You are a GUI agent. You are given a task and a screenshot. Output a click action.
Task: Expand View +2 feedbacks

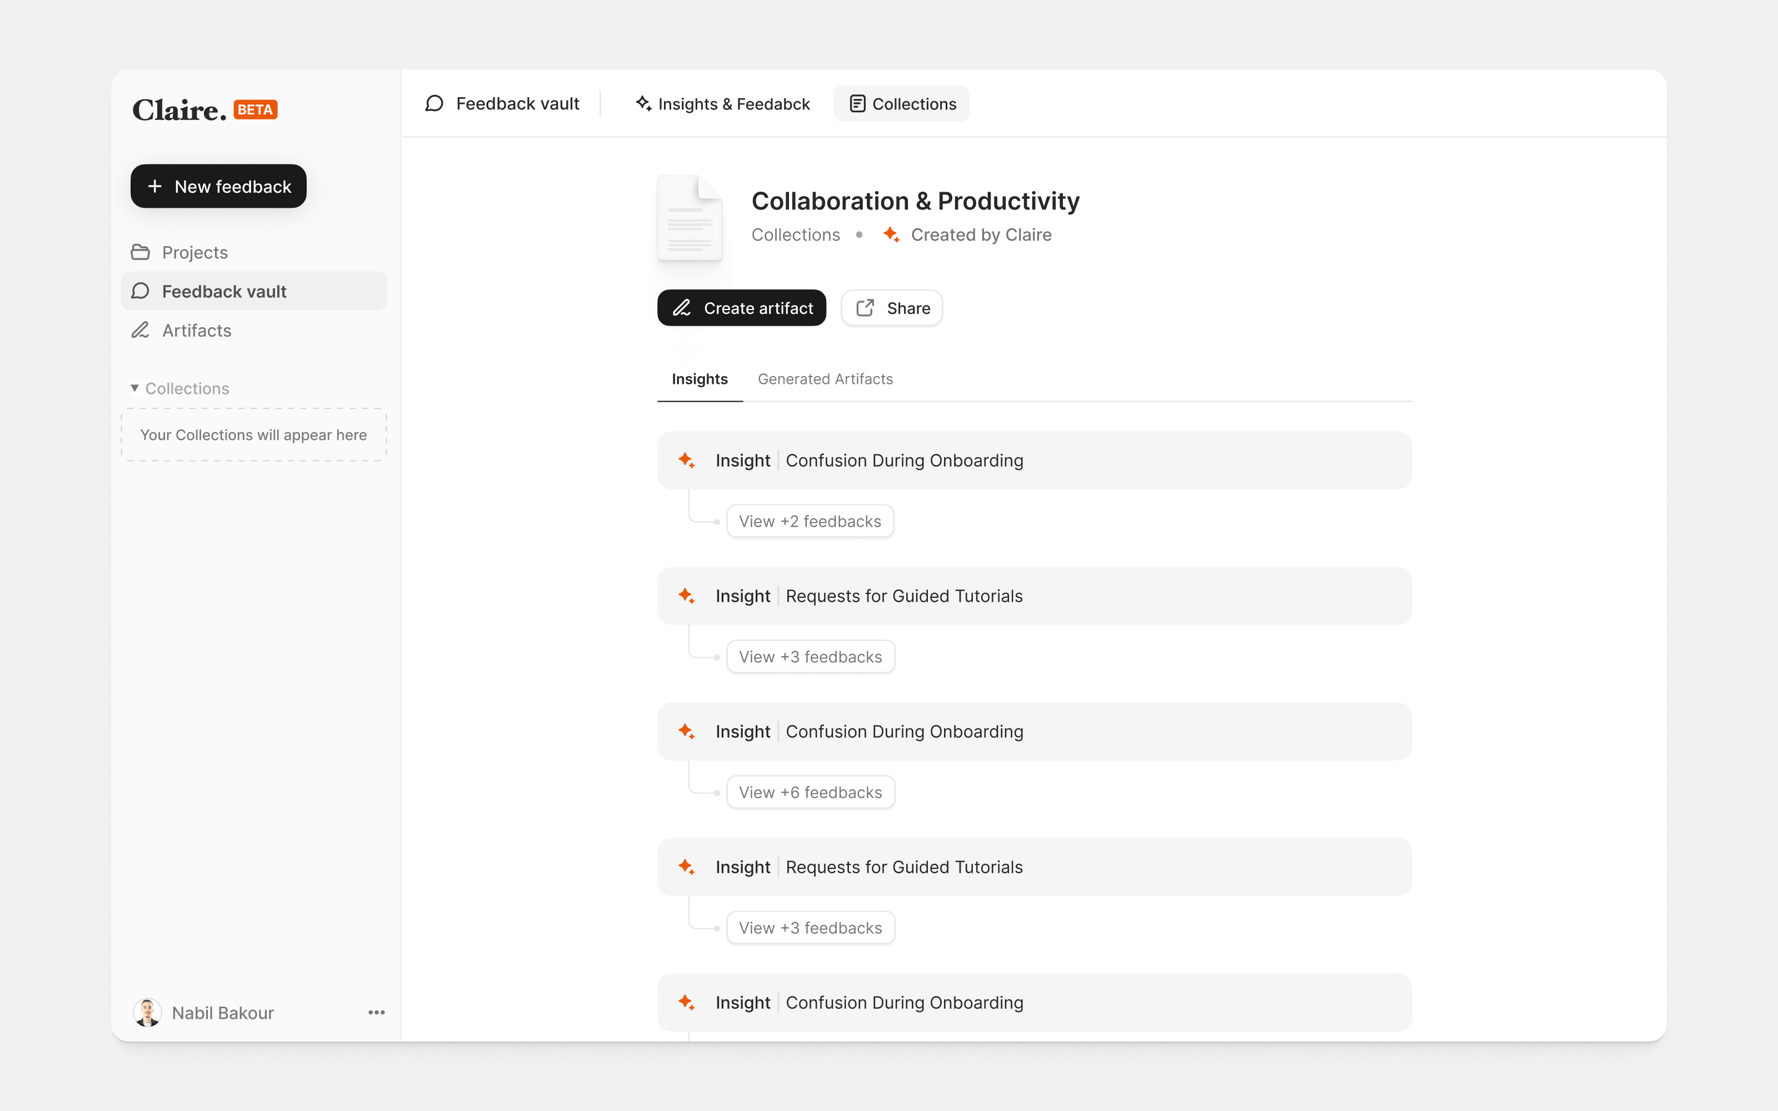click(x=810, y=521)
